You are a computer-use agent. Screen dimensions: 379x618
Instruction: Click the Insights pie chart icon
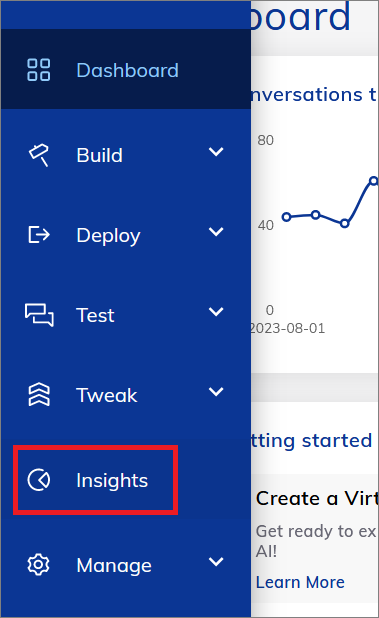[x=39, y=480]
